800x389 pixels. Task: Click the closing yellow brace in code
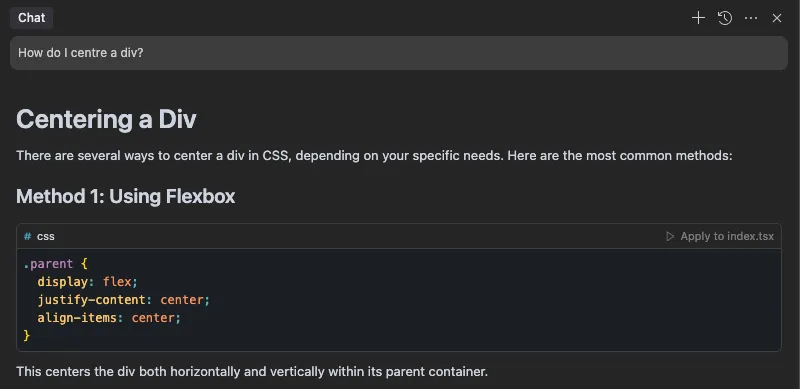coord(27,335)
